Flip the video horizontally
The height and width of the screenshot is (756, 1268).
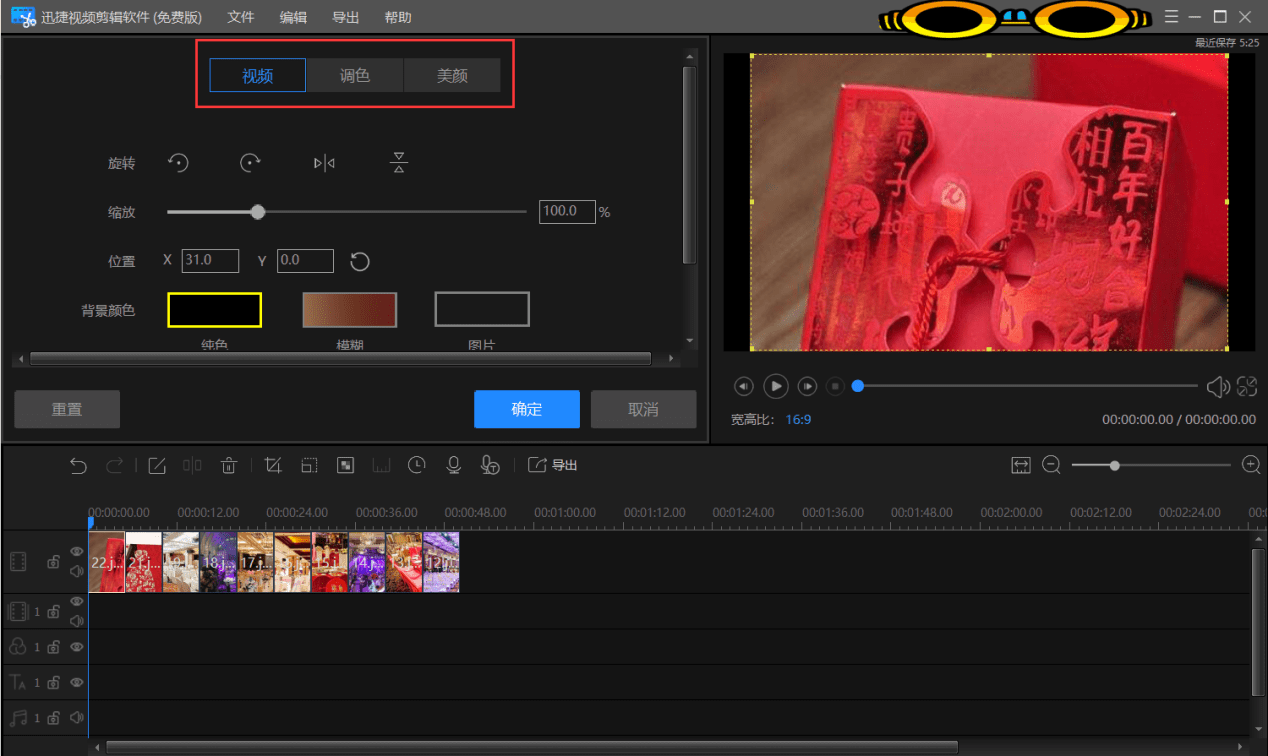(x=324, y=163)
